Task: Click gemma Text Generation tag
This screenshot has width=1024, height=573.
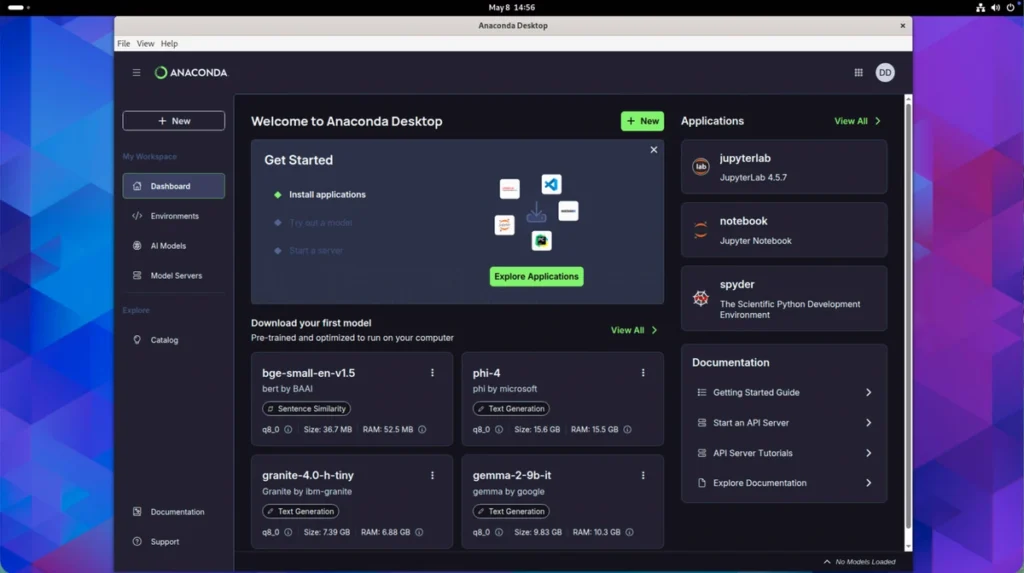Action: (x=511, y=511)
